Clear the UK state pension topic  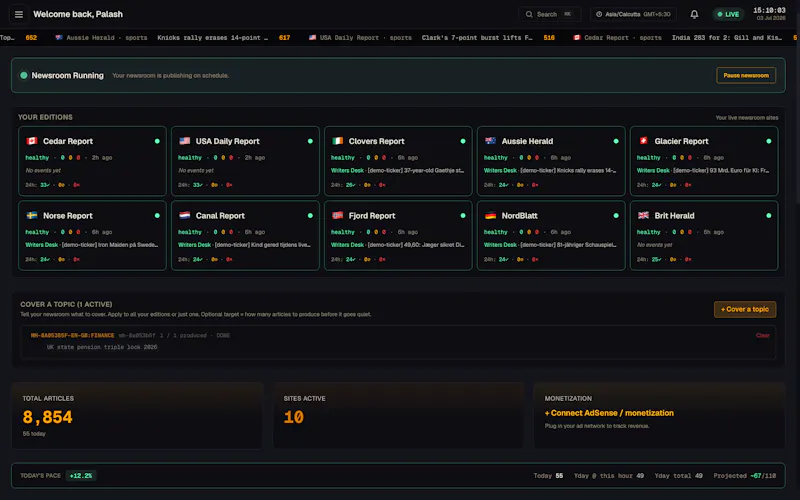pyautogui.click(x=763, y=335)
